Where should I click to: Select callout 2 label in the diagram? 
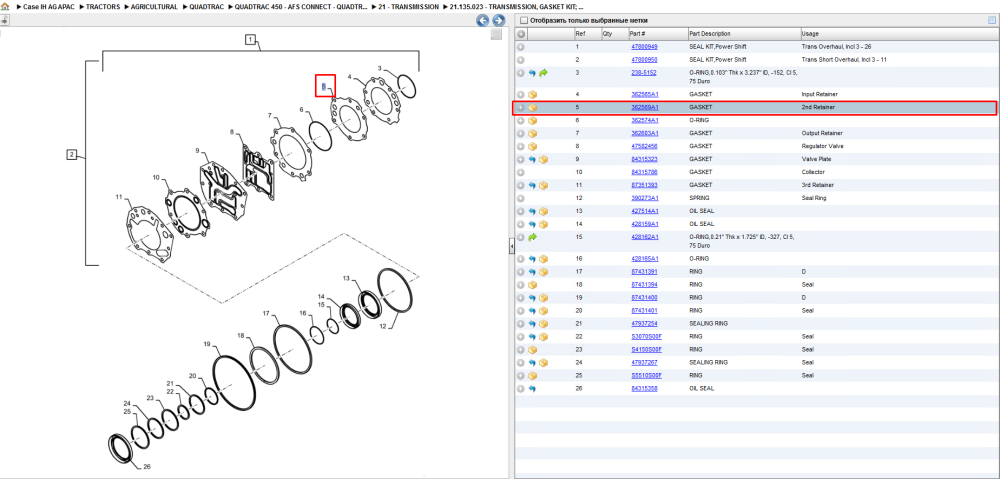tap(72, 154)
